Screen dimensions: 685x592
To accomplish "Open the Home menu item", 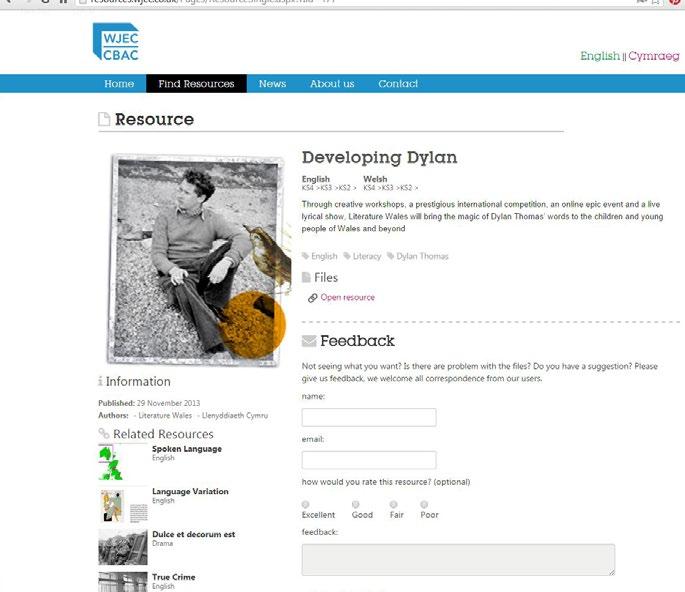I will click(119, 83).
